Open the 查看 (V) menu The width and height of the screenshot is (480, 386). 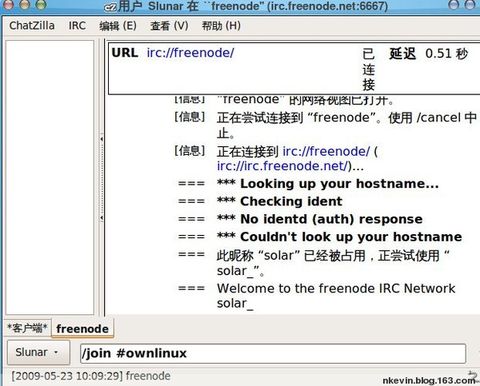[x=169, y=26]
